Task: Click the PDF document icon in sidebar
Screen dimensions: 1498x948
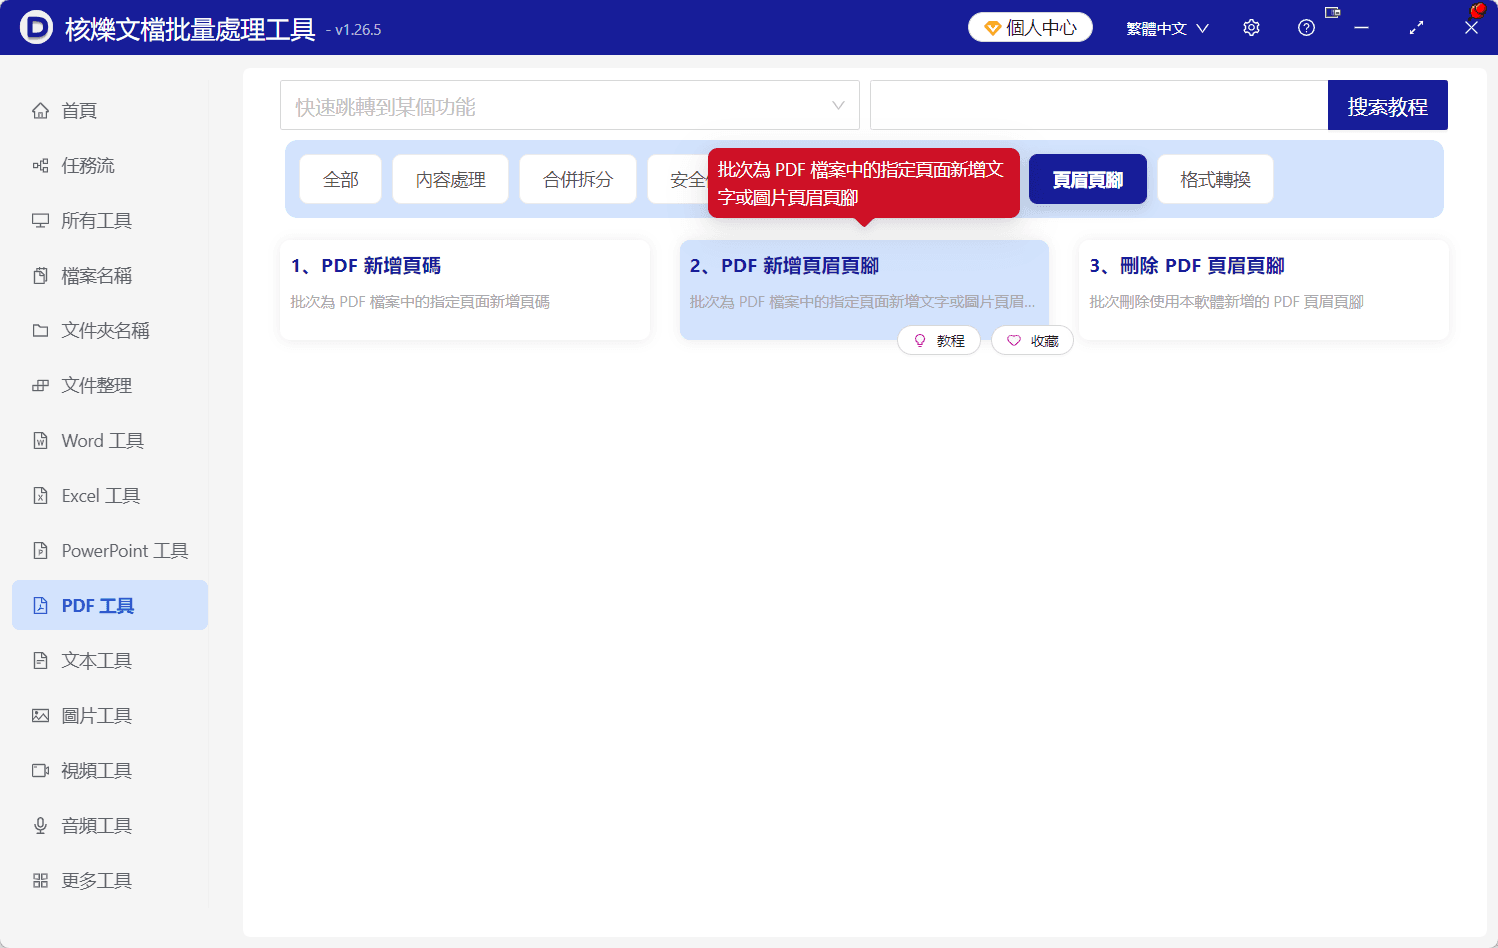Action: click(40, 606)
